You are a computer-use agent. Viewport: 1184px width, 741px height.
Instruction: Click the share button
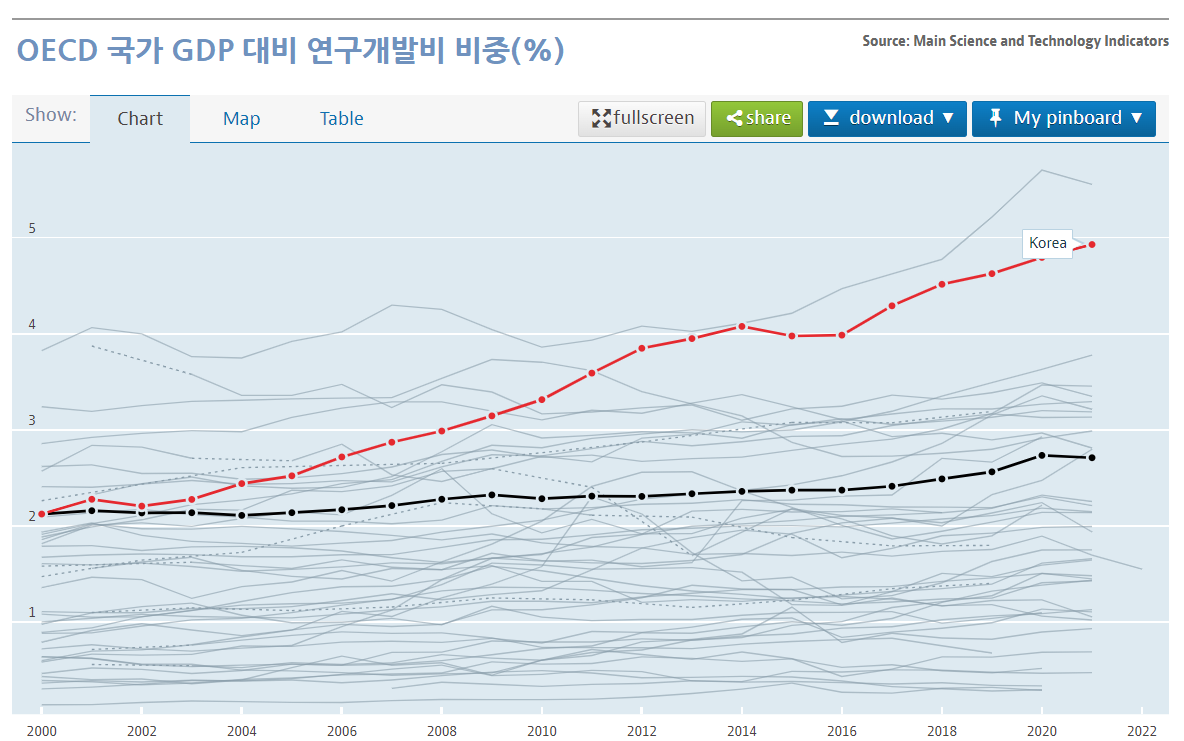click(x=757, y=118)
